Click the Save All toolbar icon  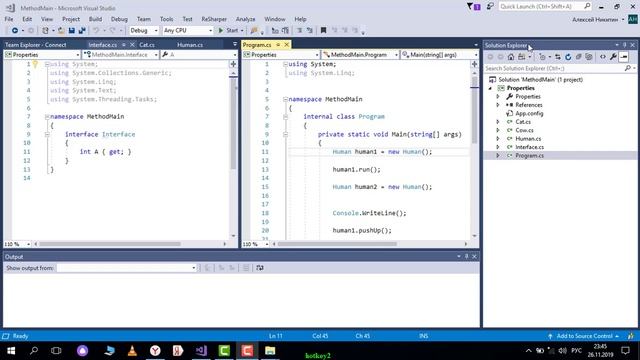tap(82, 31)
